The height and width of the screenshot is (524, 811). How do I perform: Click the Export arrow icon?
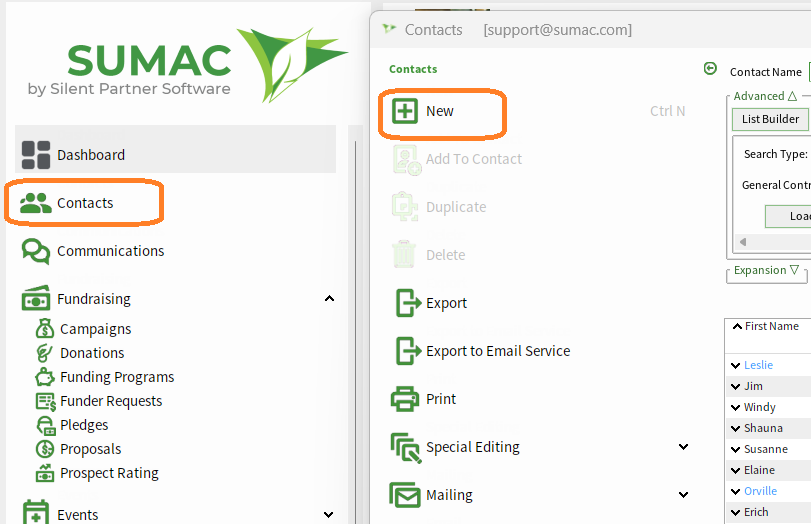point(408,303)
